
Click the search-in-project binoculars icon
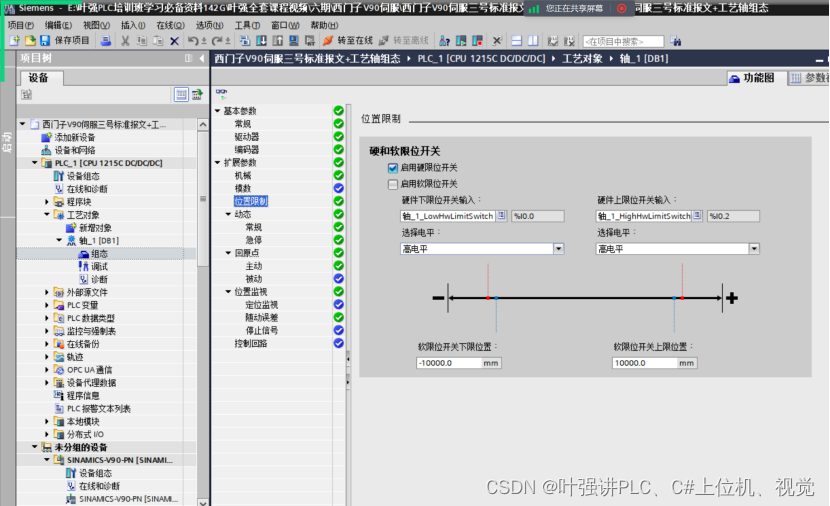point(675,41)
